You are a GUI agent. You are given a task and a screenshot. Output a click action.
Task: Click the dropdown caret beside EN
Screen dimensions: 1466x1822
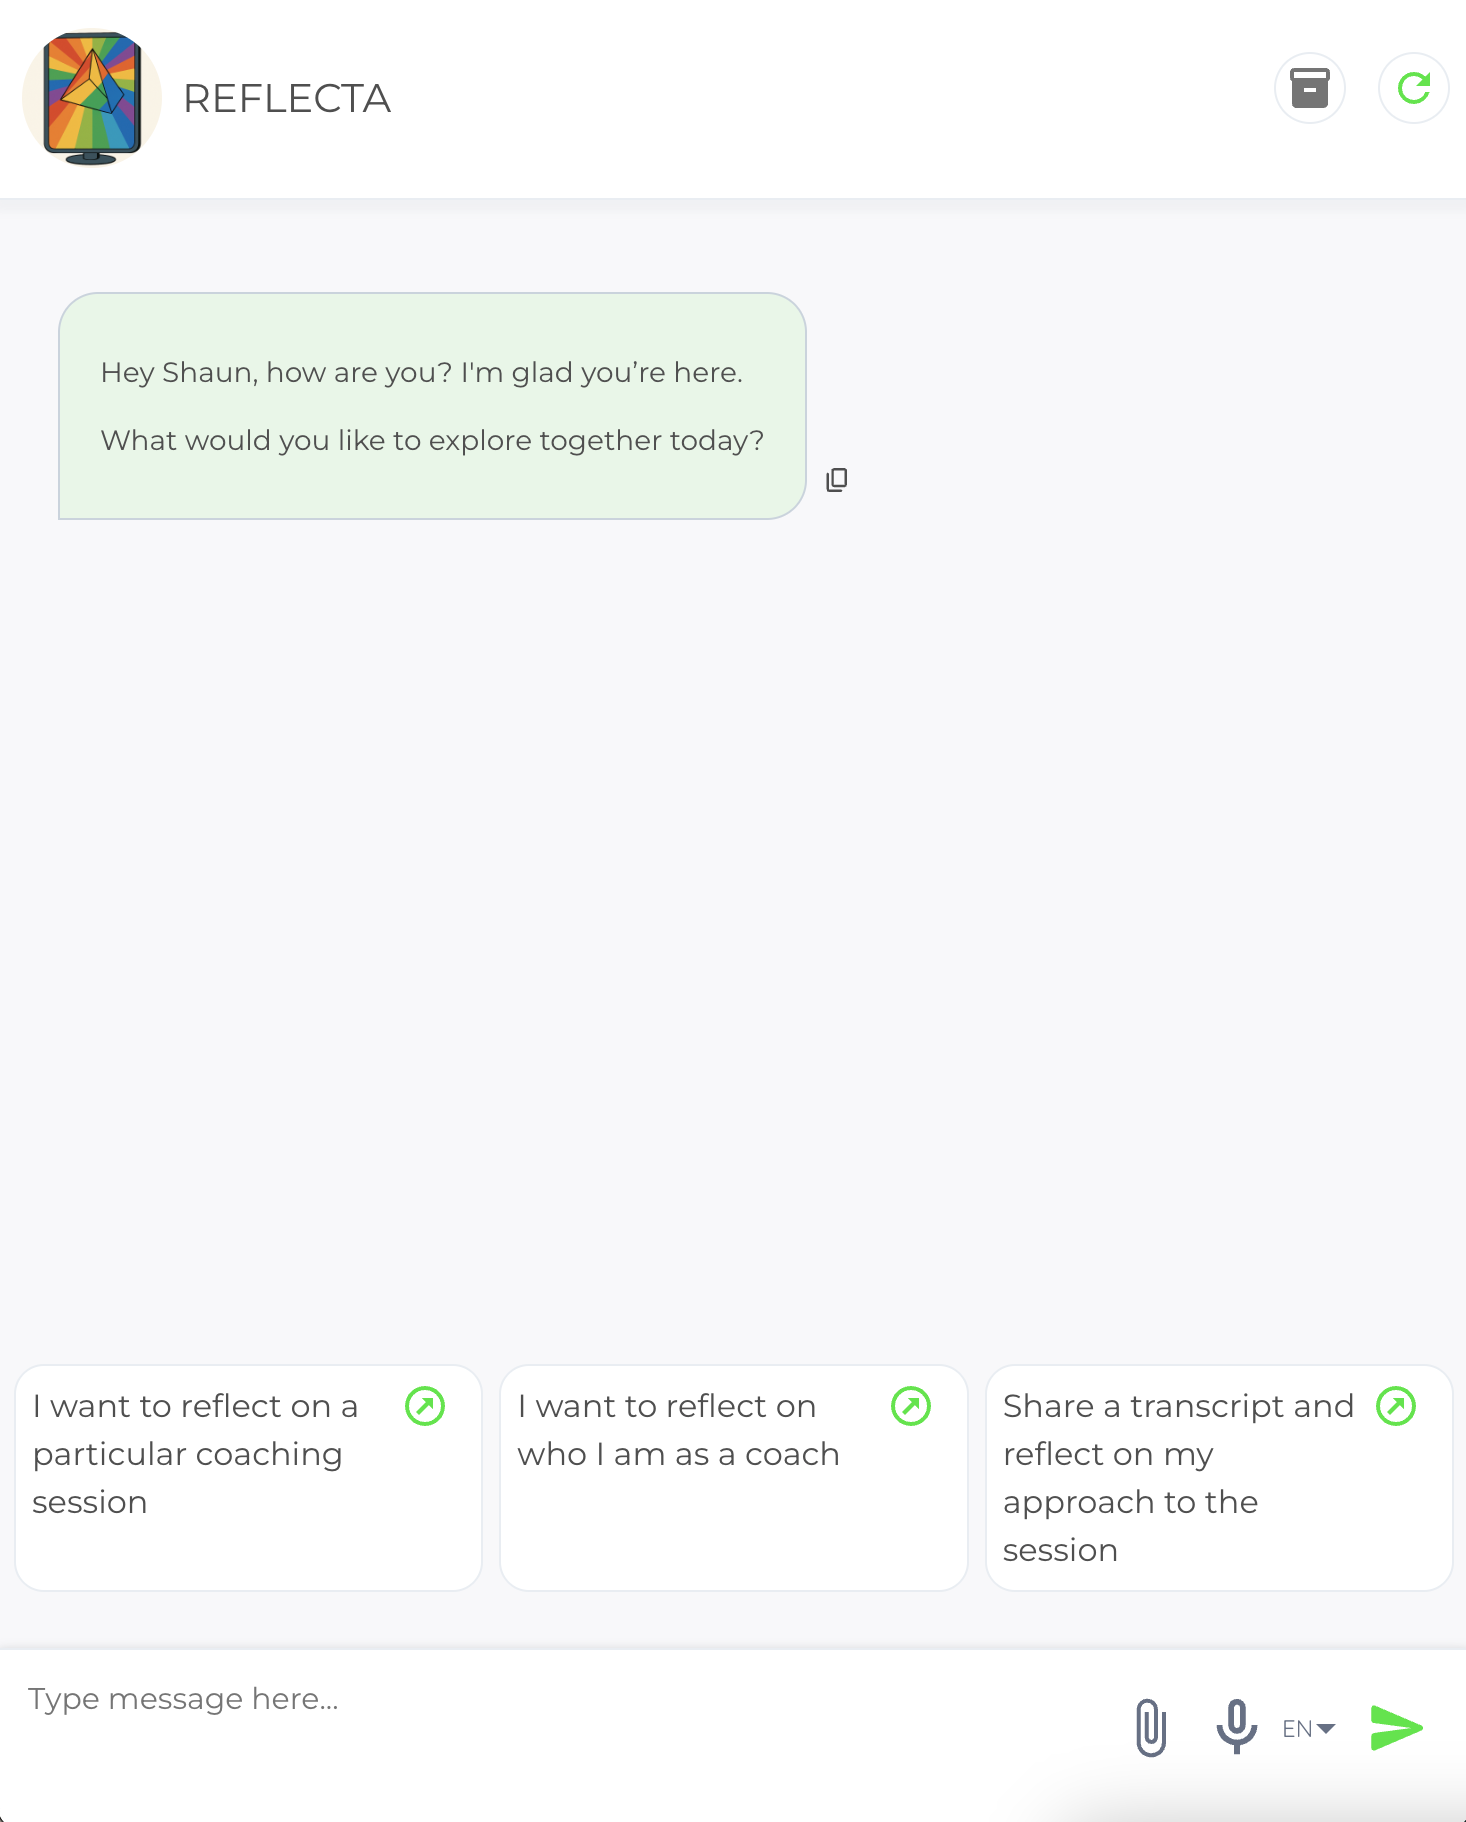tap(1327, 1728)
